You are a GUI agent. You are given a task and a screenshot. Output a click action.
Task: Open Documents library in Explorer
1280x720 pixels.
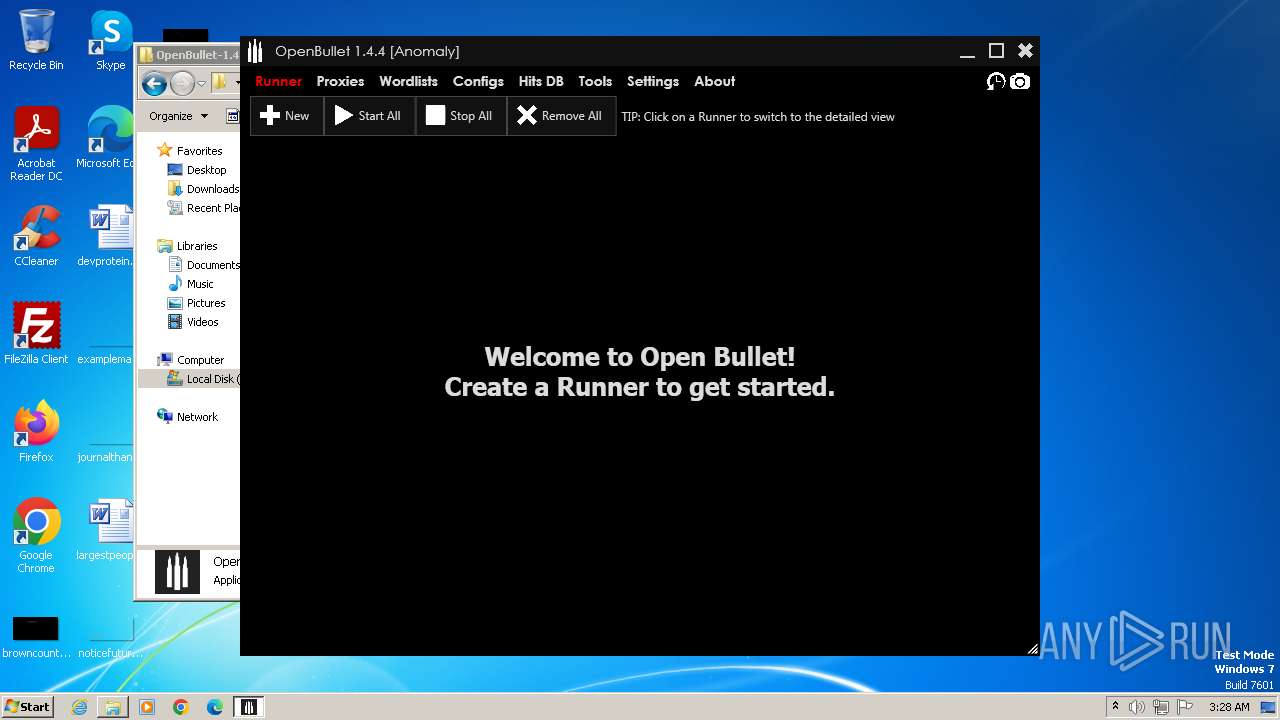(203, 265)
